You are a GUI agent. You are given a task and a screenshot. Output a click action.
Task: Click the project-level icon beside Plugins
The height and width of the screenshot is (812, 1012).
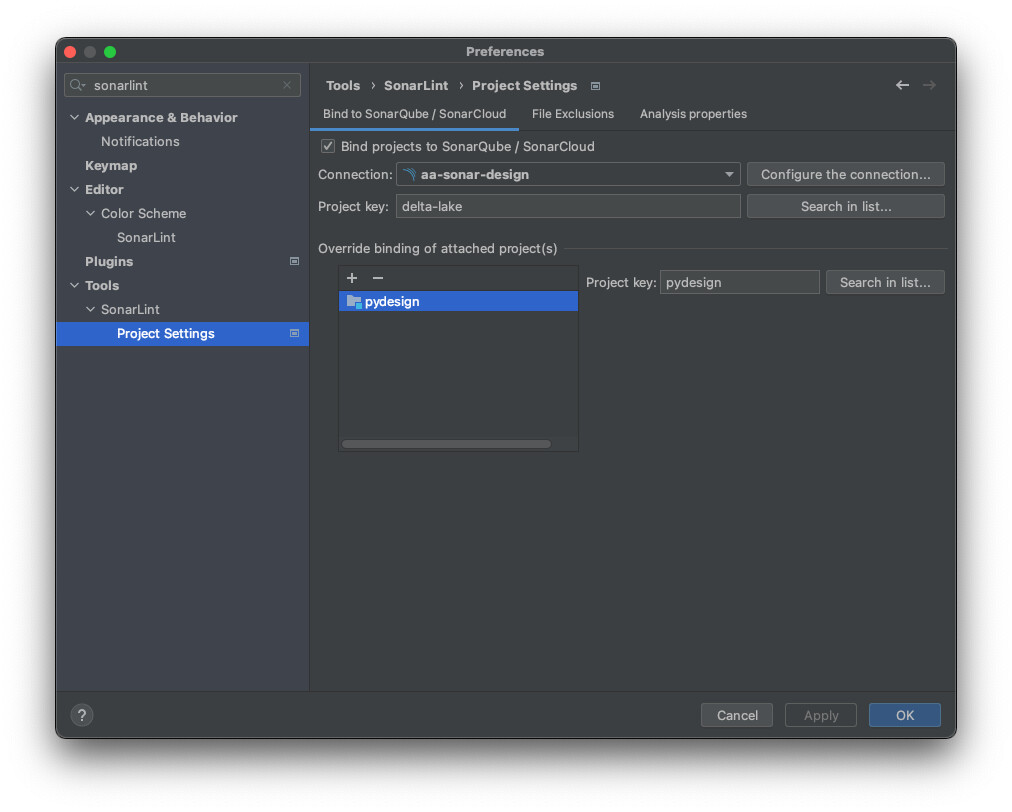click(294, 262)
